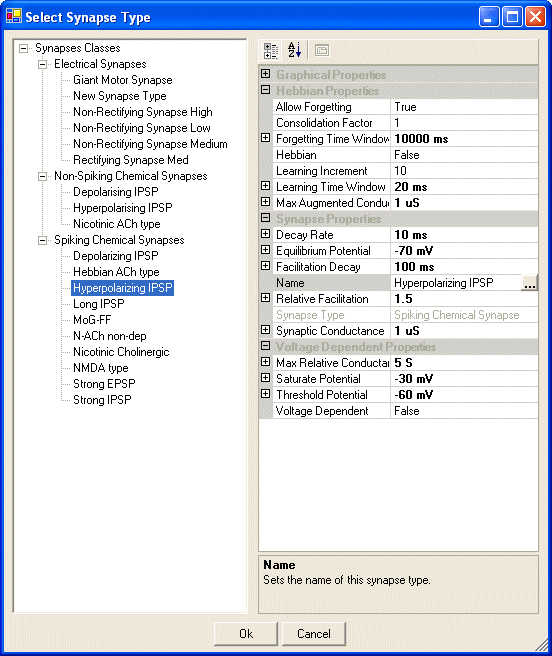Screen dimensions: 552x656
Task: Expand the Learning Time Window property
Action: point(265,186)
